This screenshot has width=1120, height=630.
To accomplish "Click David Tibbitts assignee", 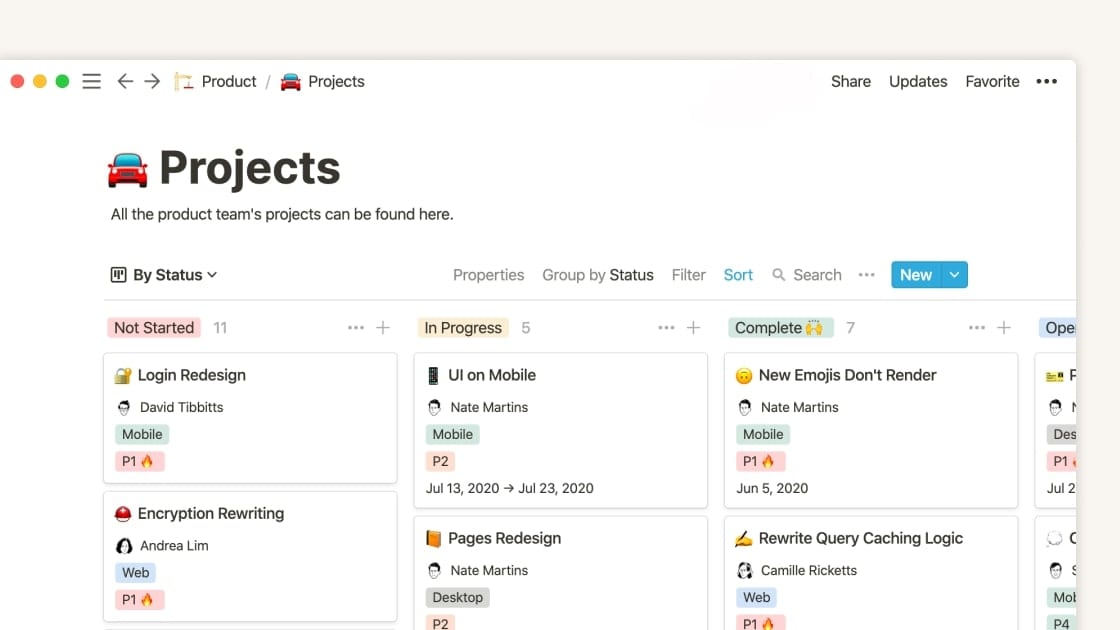I will click(181, 407).
